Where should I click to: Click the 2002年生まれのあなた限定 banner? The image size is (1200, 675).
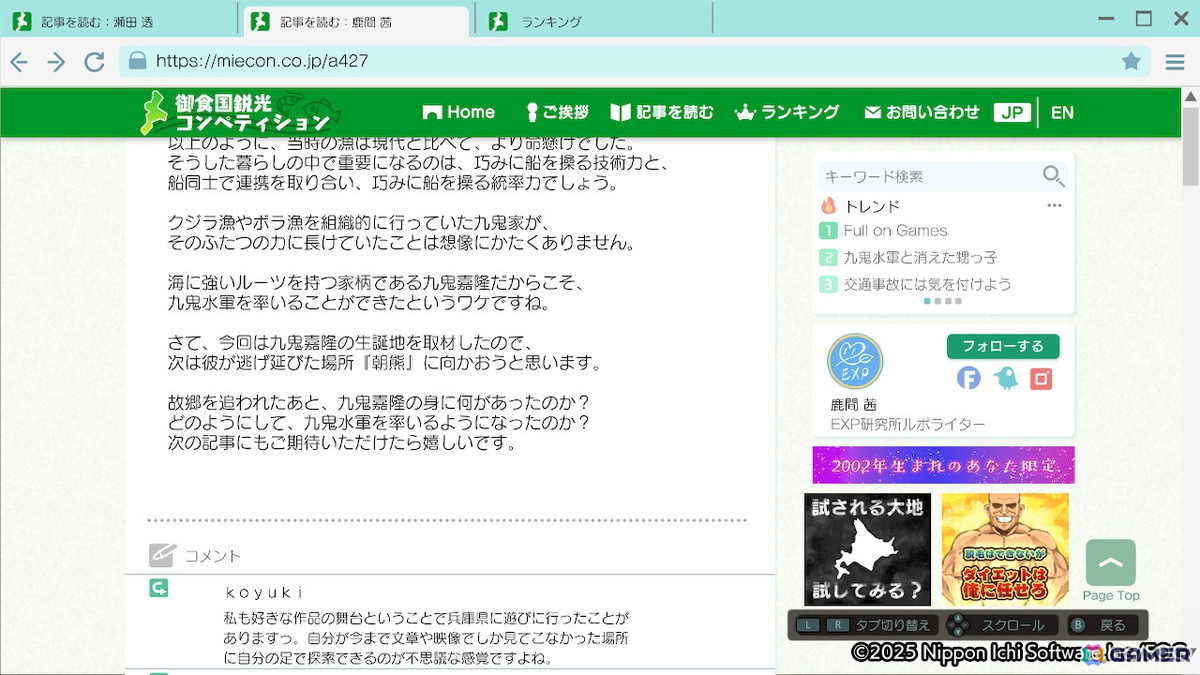(x=943, y=465)
